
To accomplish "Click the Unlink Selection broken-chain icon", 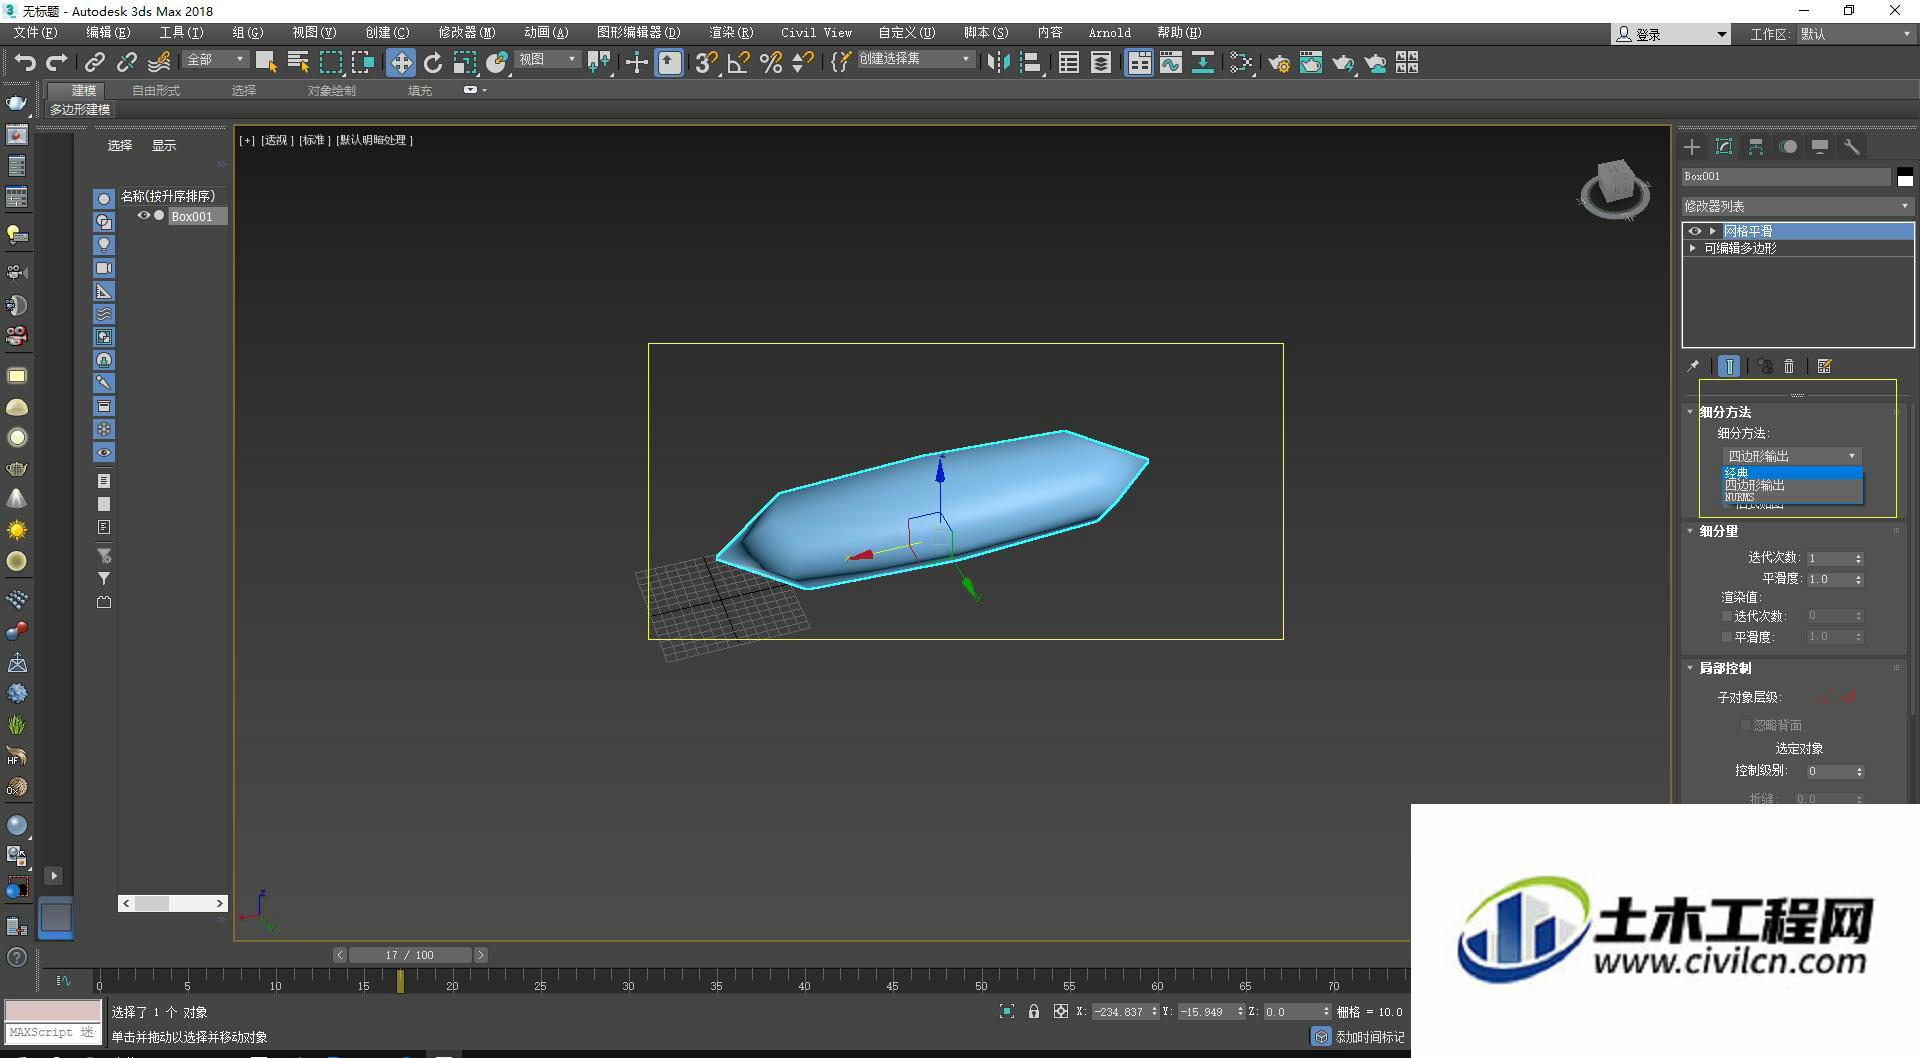I will point(127,62).
